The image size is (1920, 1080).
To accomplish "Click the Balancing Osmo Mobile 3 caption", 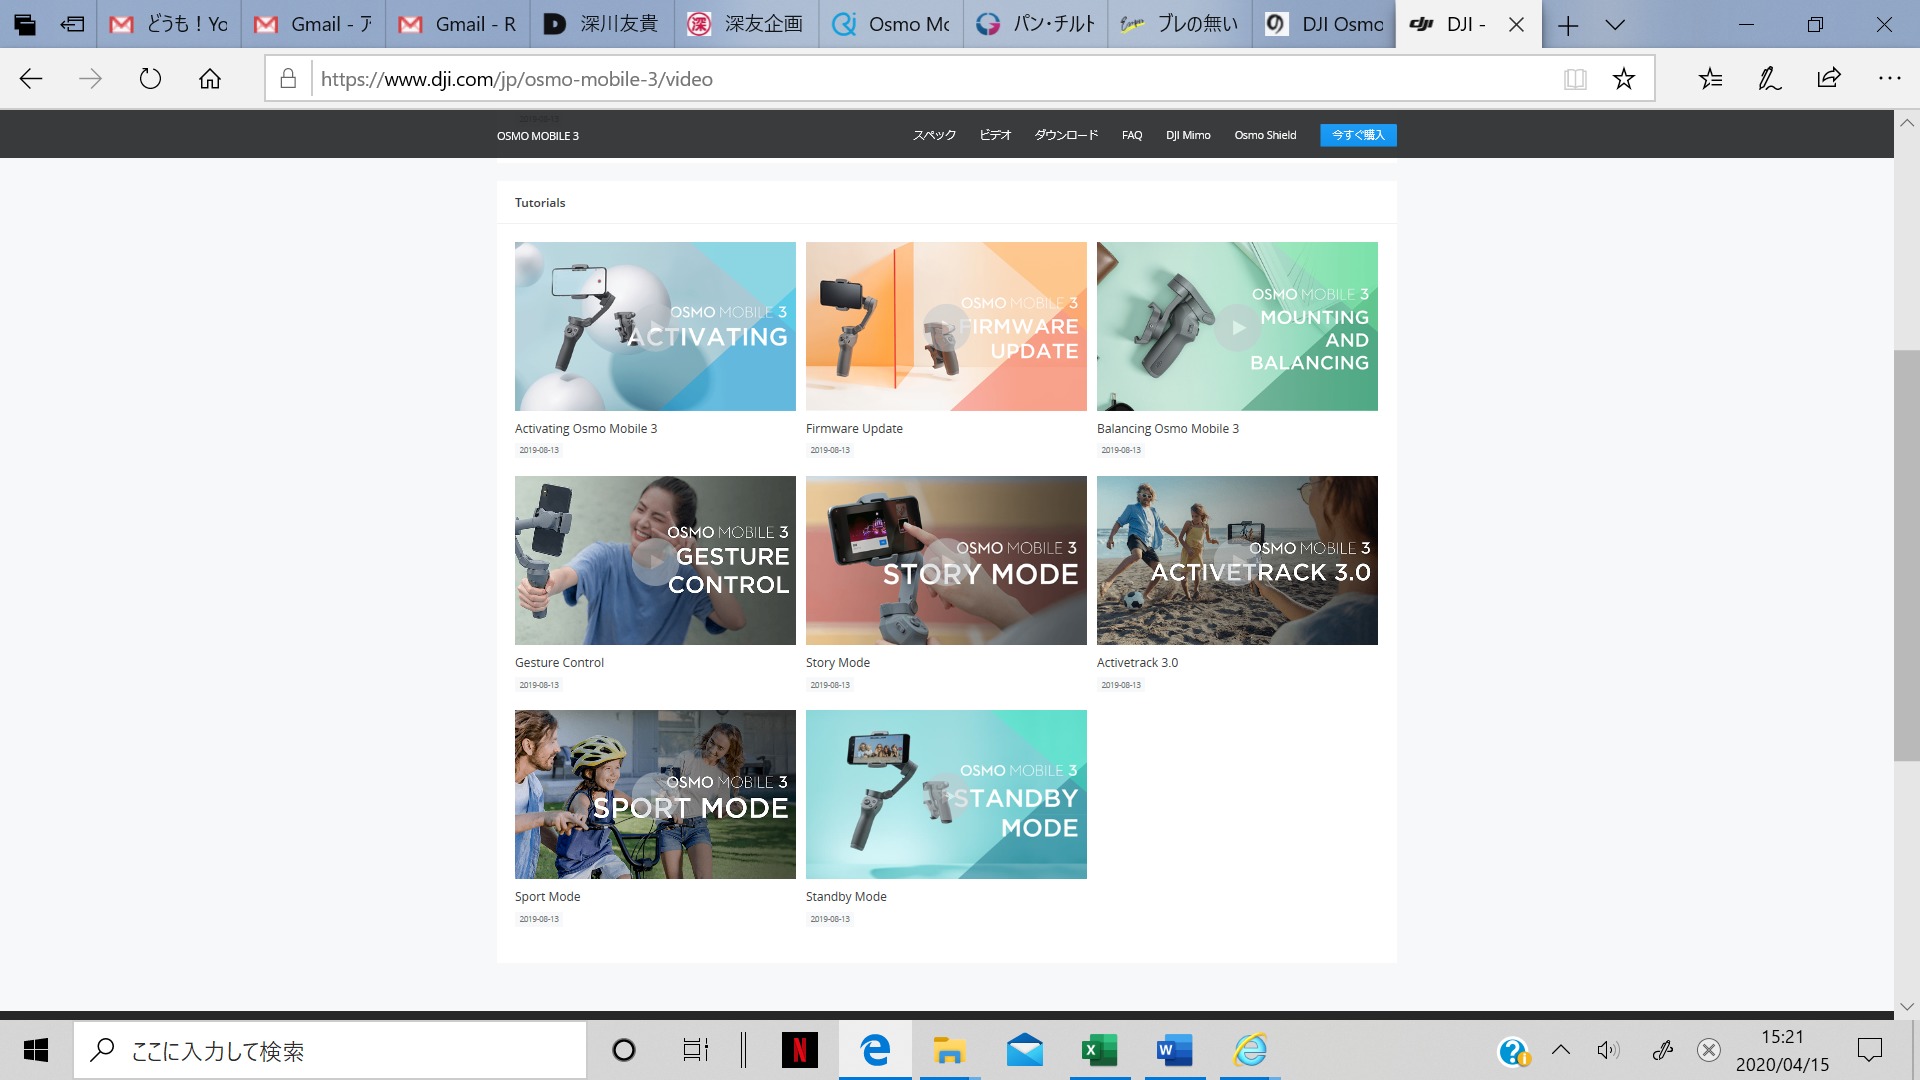I will point(1168,428).
